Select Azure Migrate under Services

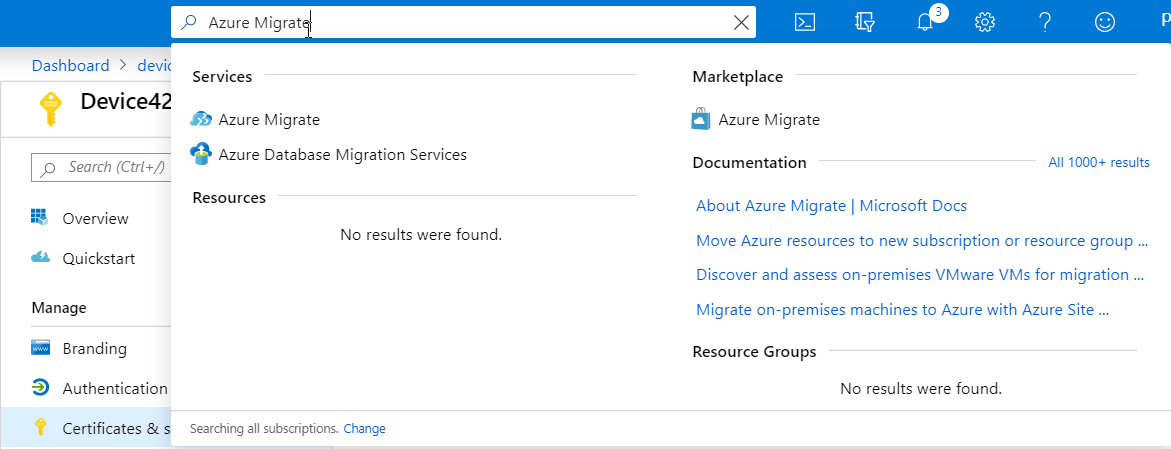269,120
